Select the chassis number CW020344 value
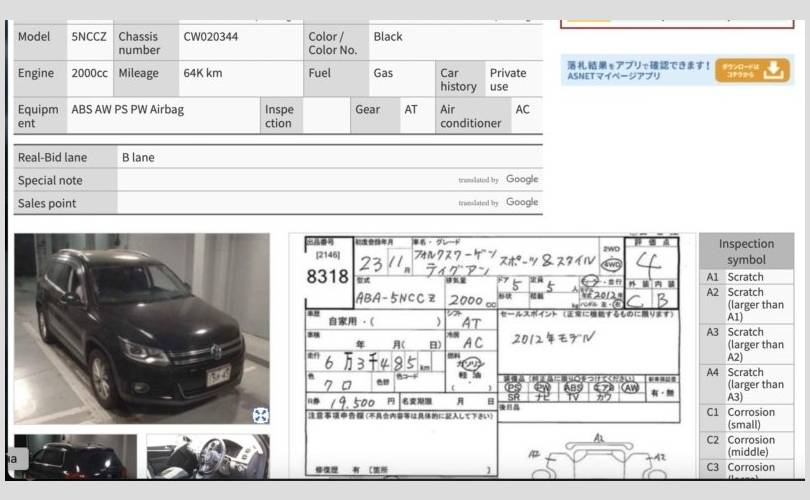This screenshot has height=500, width=810. (211, 37)
